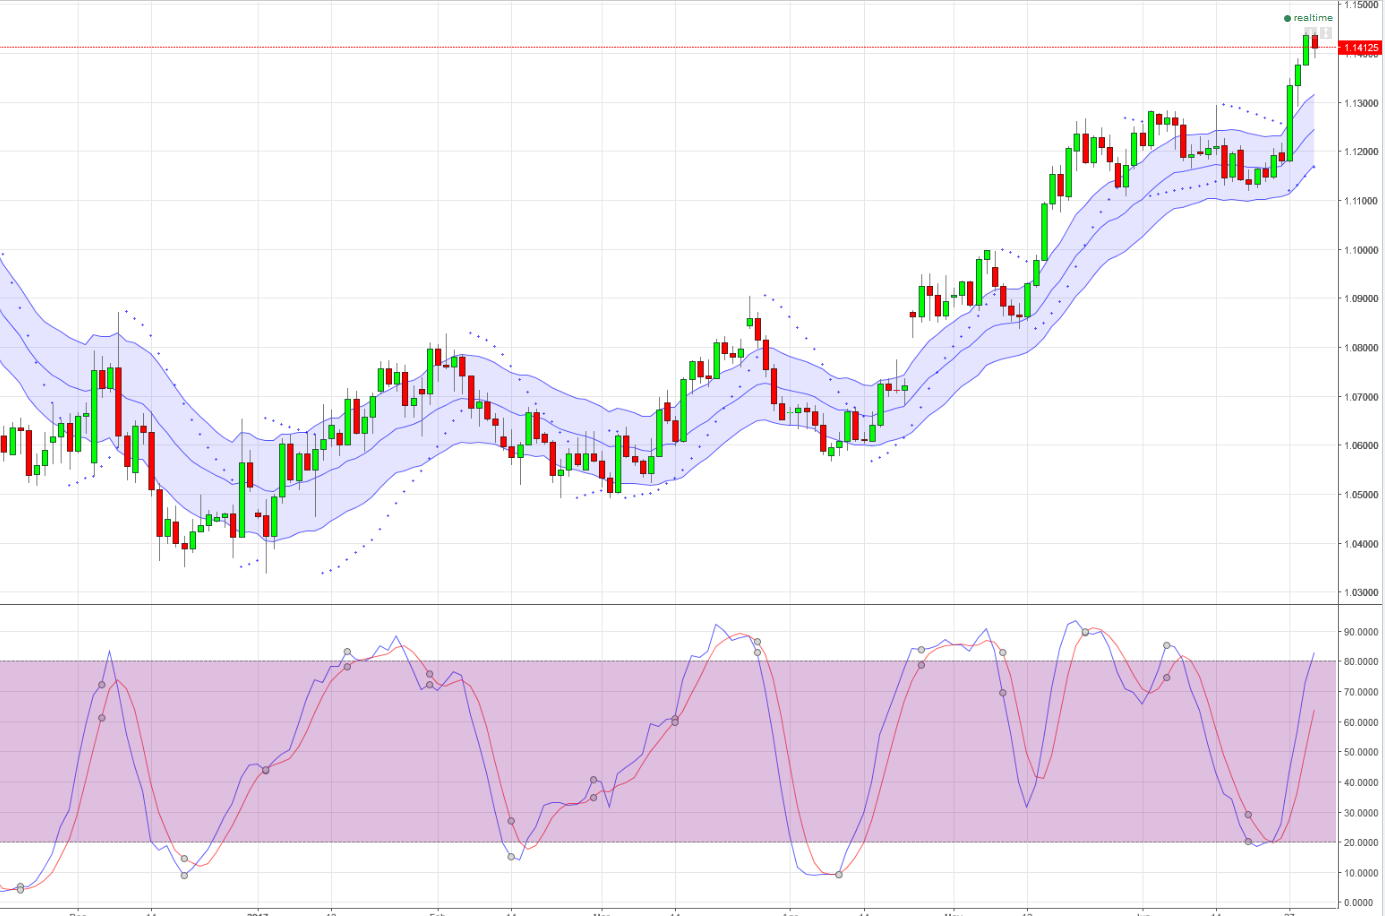Toggle the realtime data feed indicator
This screenshot has width=1385, height=916.
pyautogui.click(x=1288, y=18)
